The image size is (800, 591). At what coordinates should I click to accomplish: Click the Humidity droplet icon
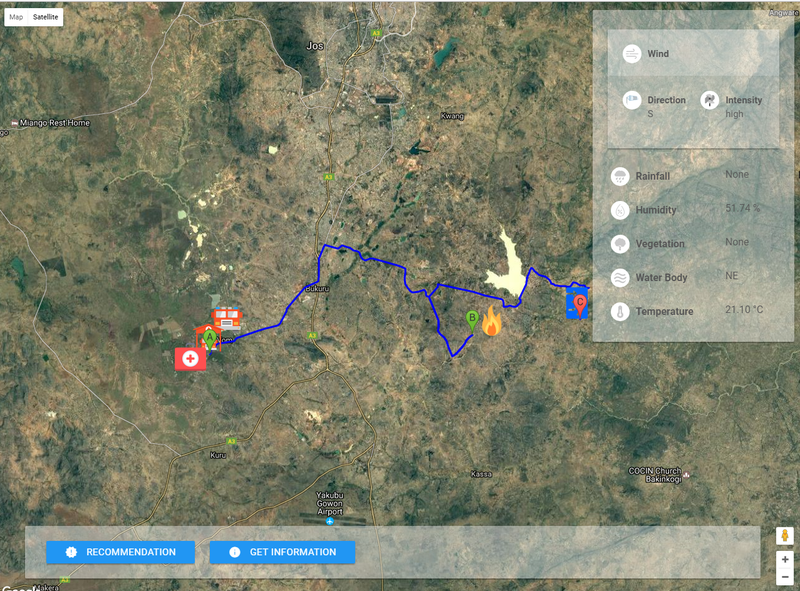(x=620, y=210)
